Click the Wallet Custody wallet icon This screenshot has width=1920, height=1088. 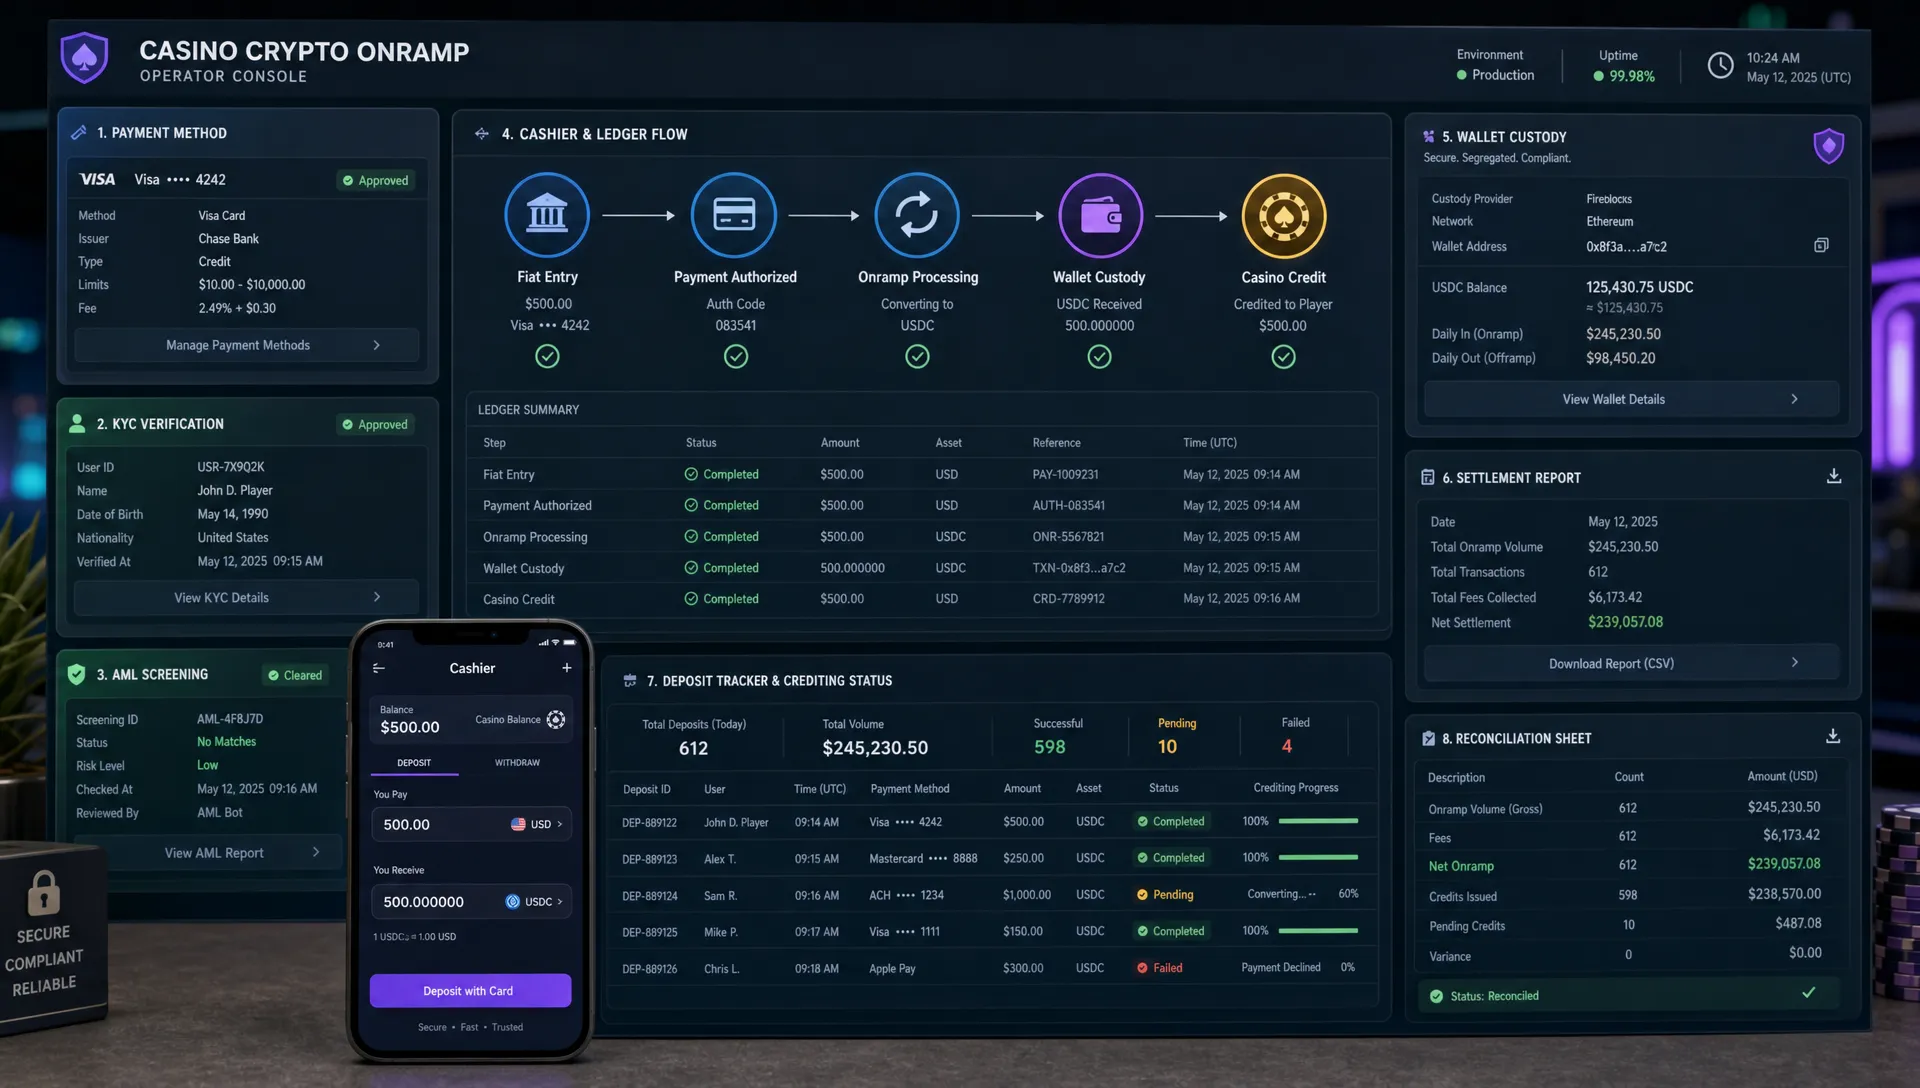(x=1100, y=215)
